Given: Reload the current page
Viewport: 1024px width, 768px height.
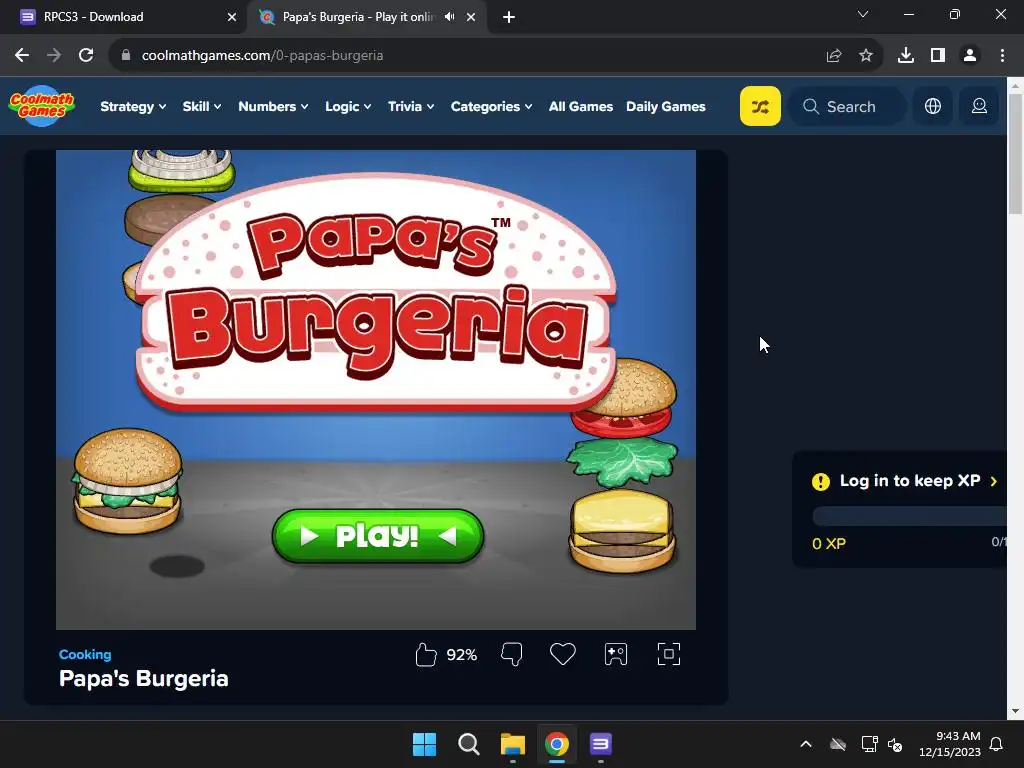Looking at the screenshot, I should [86, 56].
